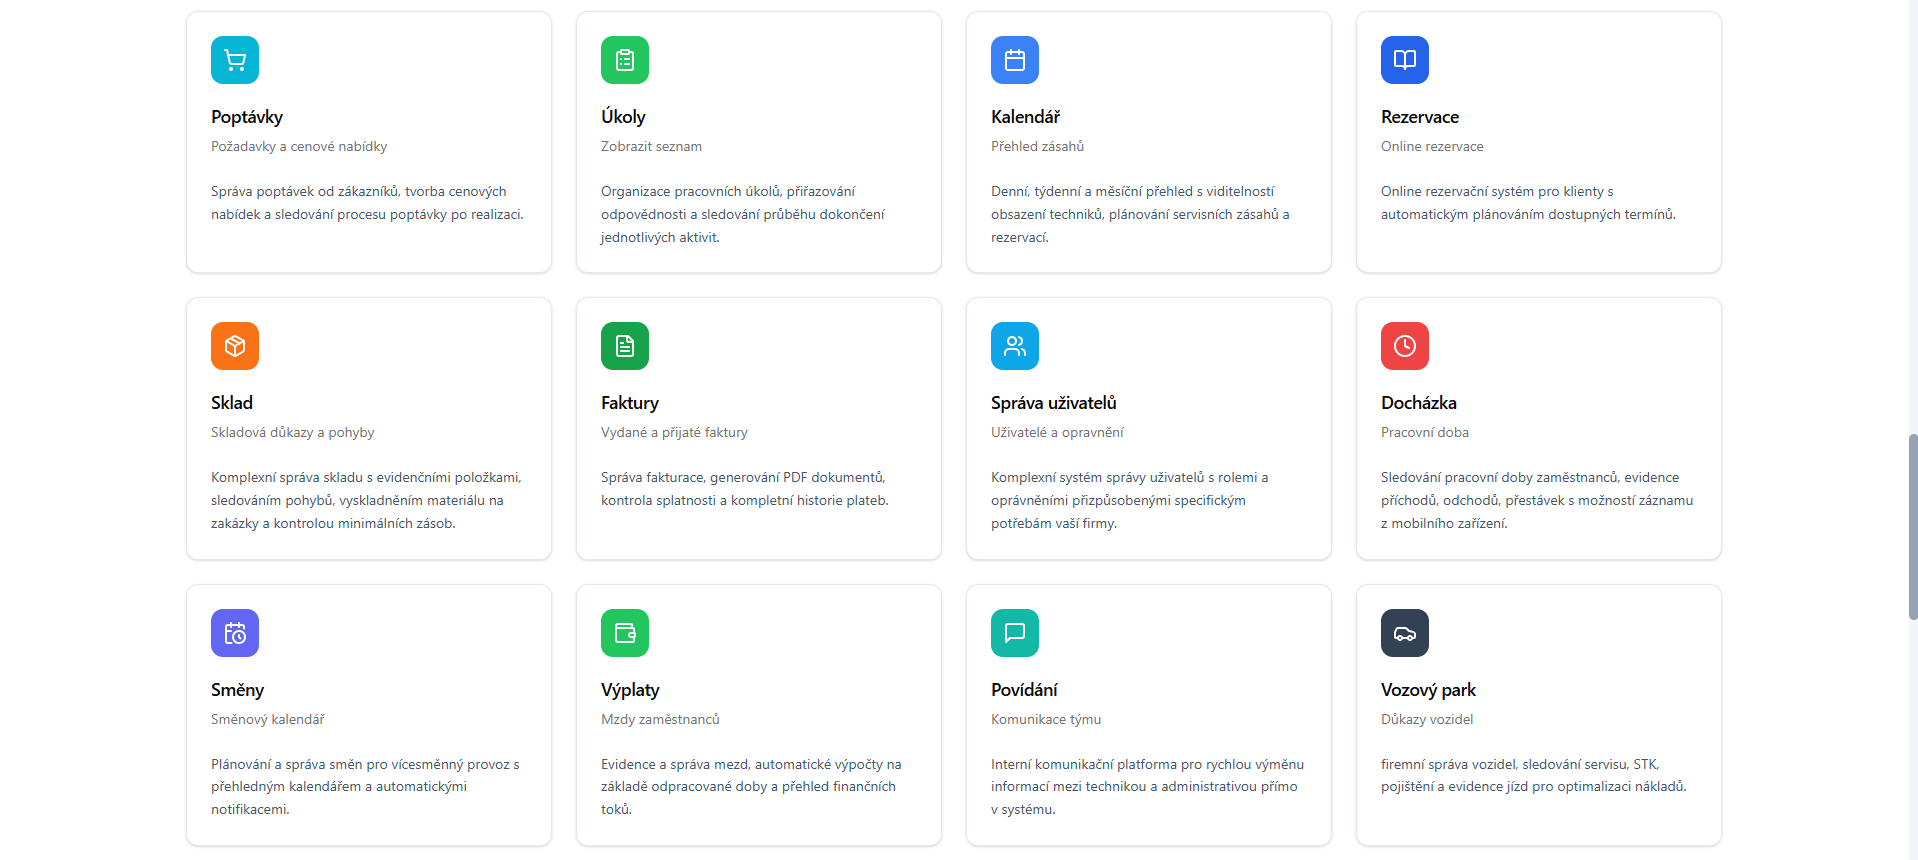The height and width of the screenshot is (860, 1918).
Task: Click the orange Sklad box icon
Action: pos(235,346)
